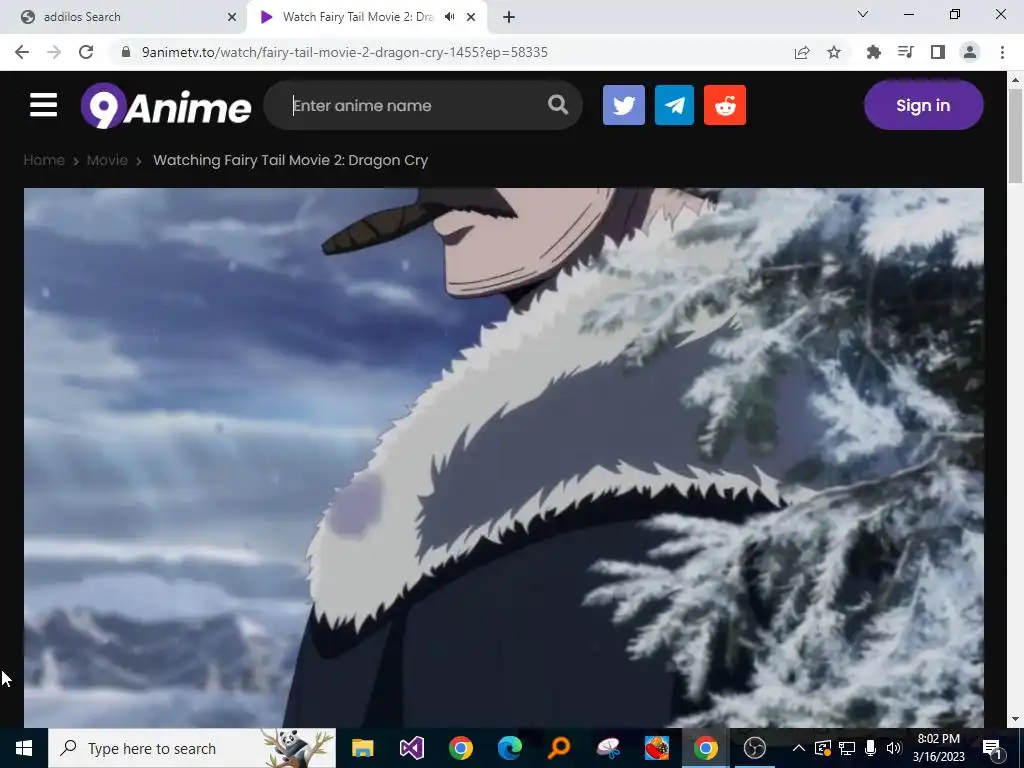Image resolution: width=1024 pixels, height=768 pixels.
Task: Open the Reddit share button
Action: click(x=725, y=105)
